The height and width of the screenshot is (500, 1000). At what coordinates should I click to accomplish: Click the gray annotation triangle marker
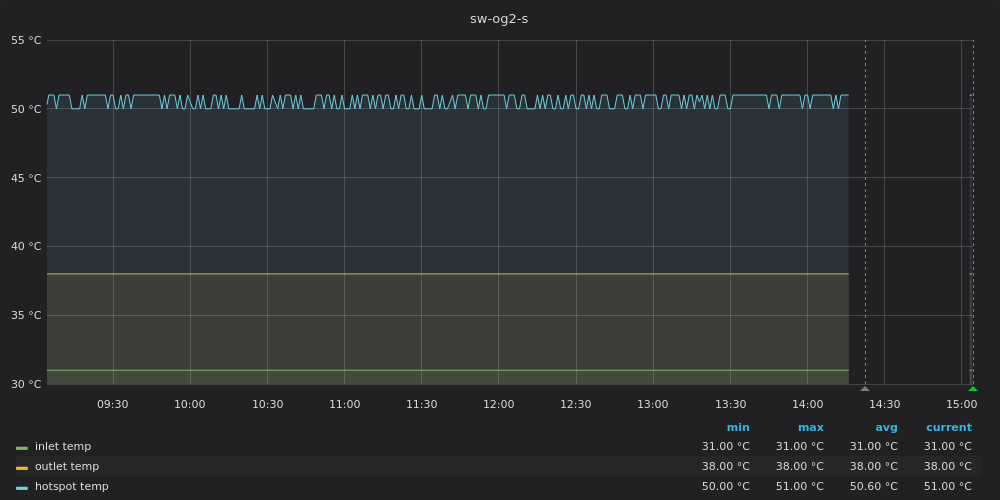pos(865,388)
